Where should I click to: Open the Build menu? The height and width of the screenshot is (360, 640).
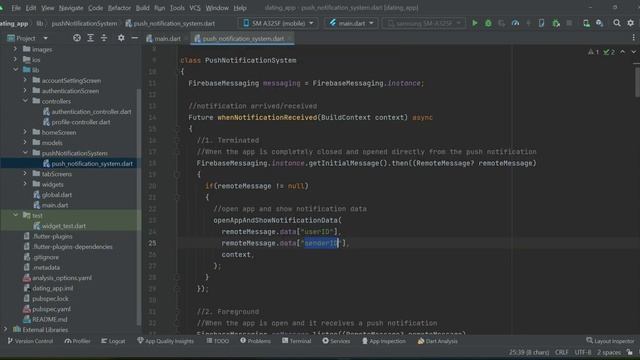(x=142, y=8)
